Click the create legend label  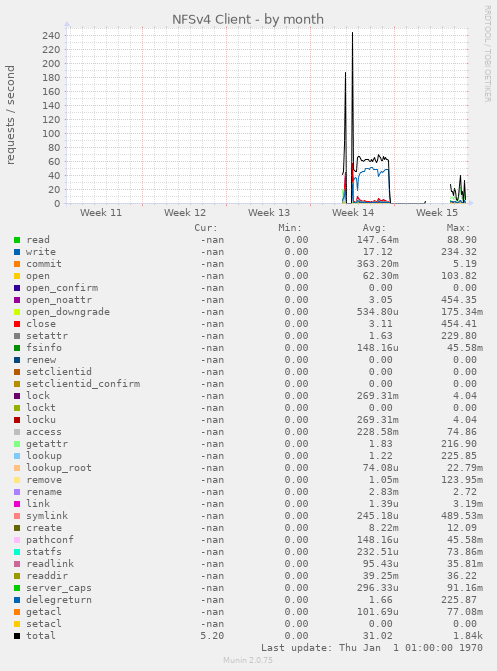click(x=44, y=528)
